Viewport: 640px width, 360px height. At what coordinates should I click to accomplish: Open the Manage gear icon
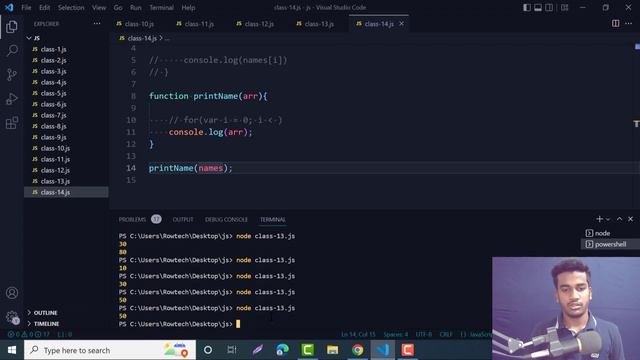(12, 317)
